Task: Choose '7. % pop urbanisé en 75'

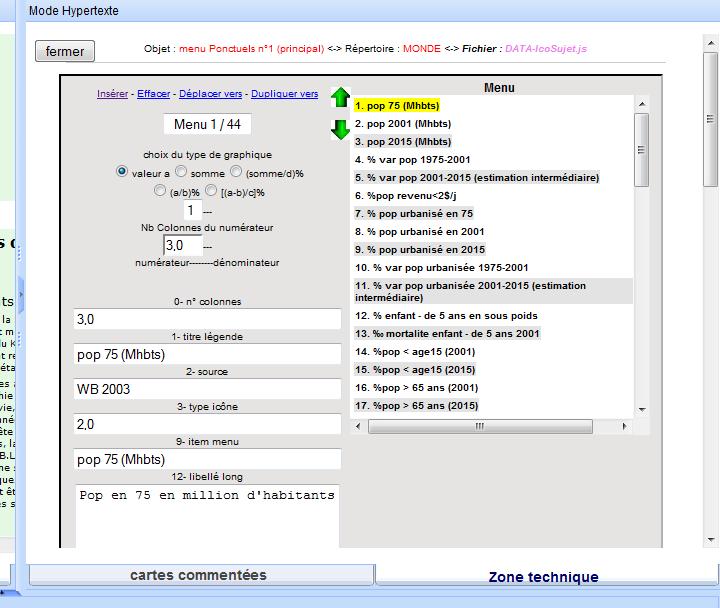Action: pyautogui.click(x=414, y=214)
